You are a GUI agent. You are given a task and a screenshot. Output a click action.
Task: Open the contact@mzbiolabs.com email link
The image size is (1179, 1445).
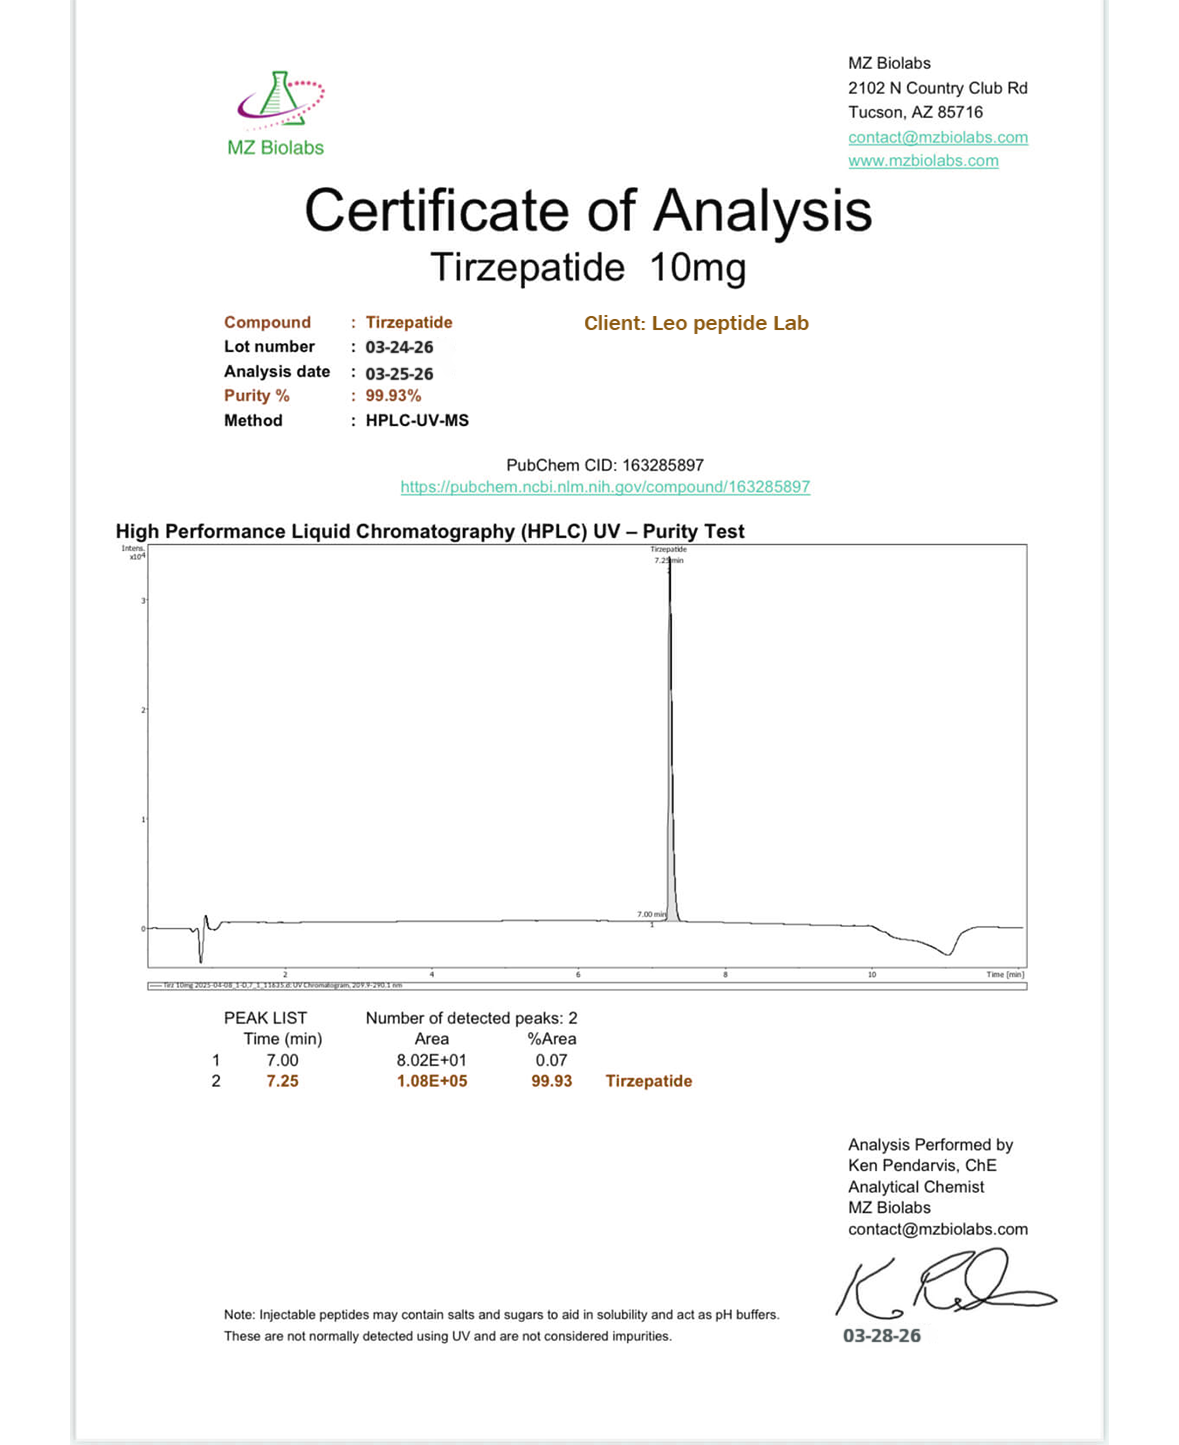[x=938, y=137]
